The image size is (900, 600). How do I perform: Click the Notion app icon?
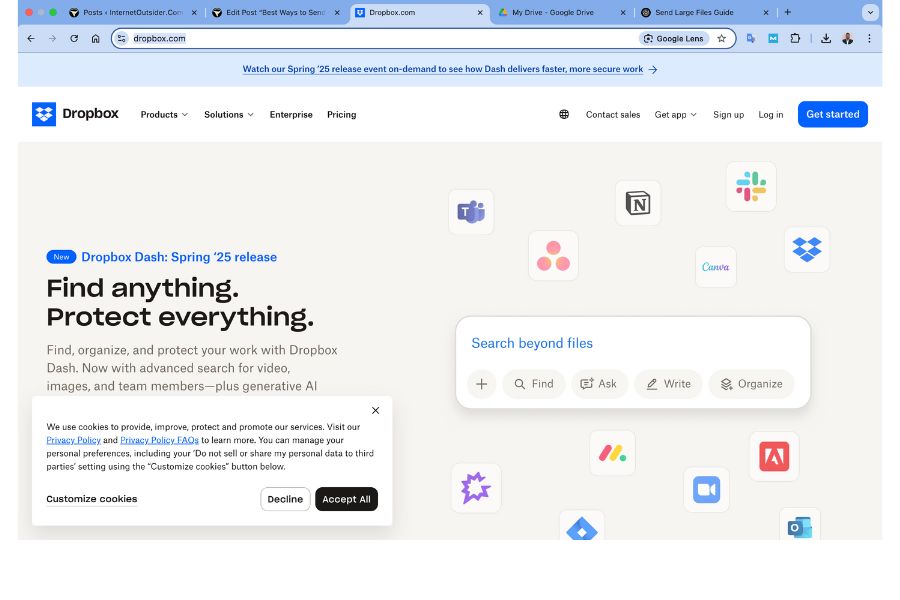tap(638, 203)
